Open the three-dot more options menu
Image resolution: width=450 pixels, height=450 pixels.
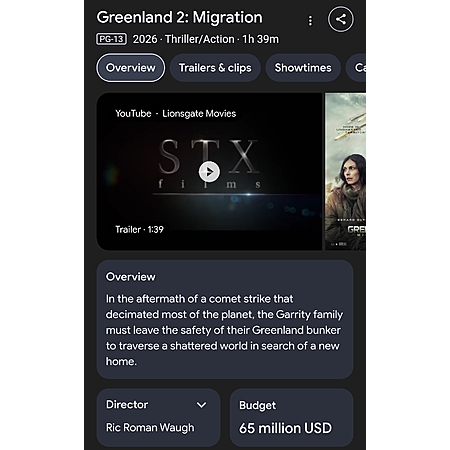(x=310, y=21)
